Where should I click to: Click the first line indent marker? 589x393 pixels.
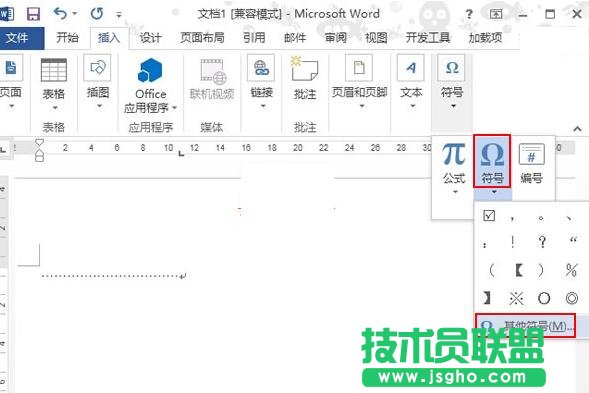click(39, 142)
